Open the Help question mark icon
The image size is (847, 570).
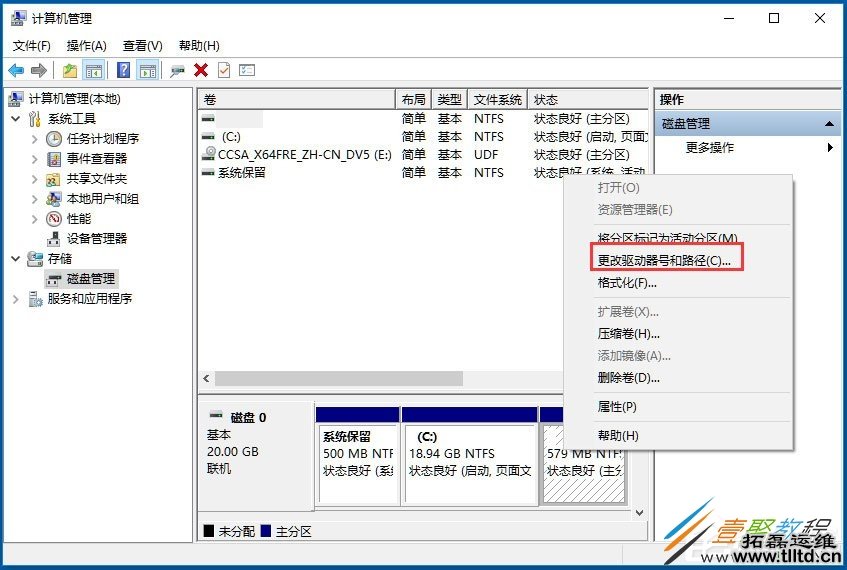coord(123,70)
